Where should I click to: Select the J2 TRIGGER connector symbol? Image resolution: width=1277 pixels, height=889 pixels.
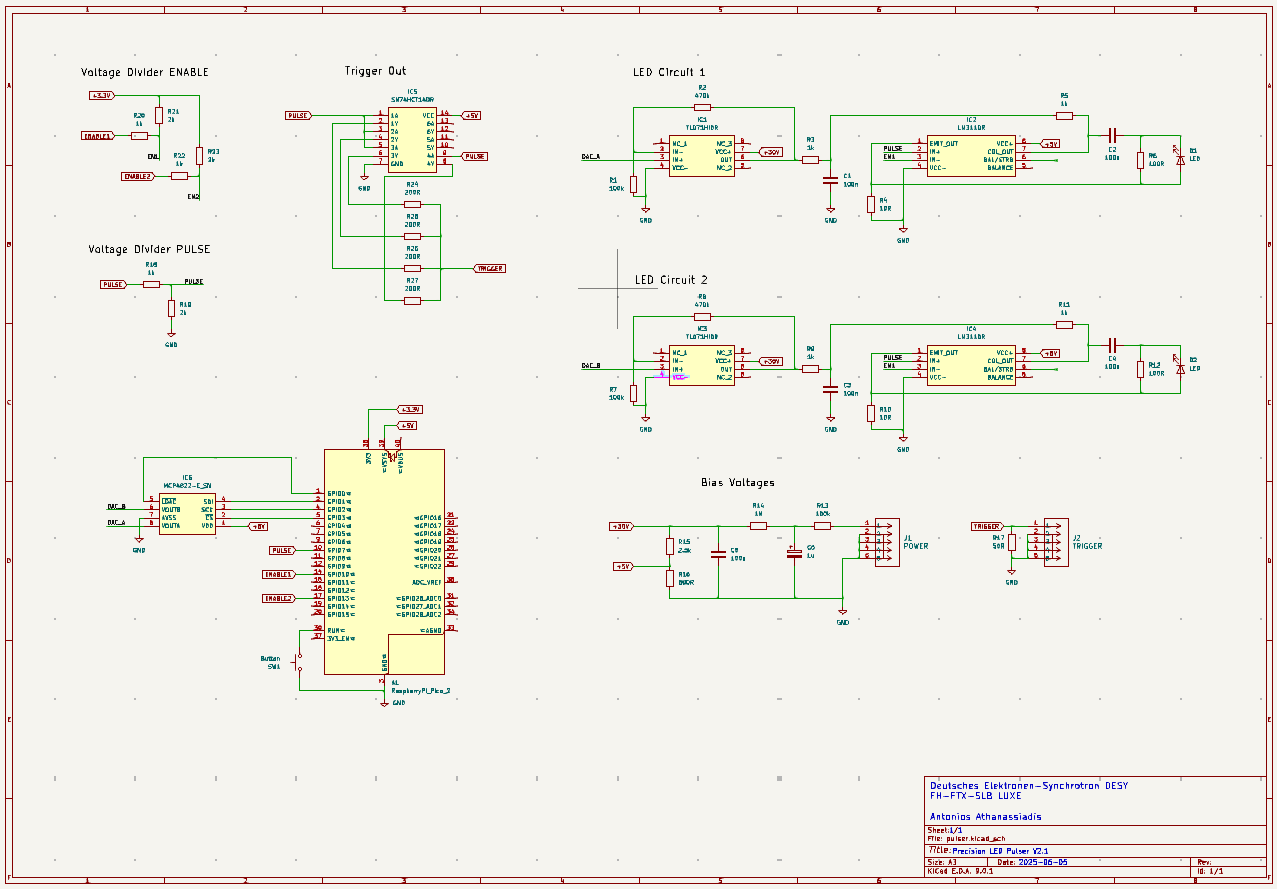tap(1056, 542)
